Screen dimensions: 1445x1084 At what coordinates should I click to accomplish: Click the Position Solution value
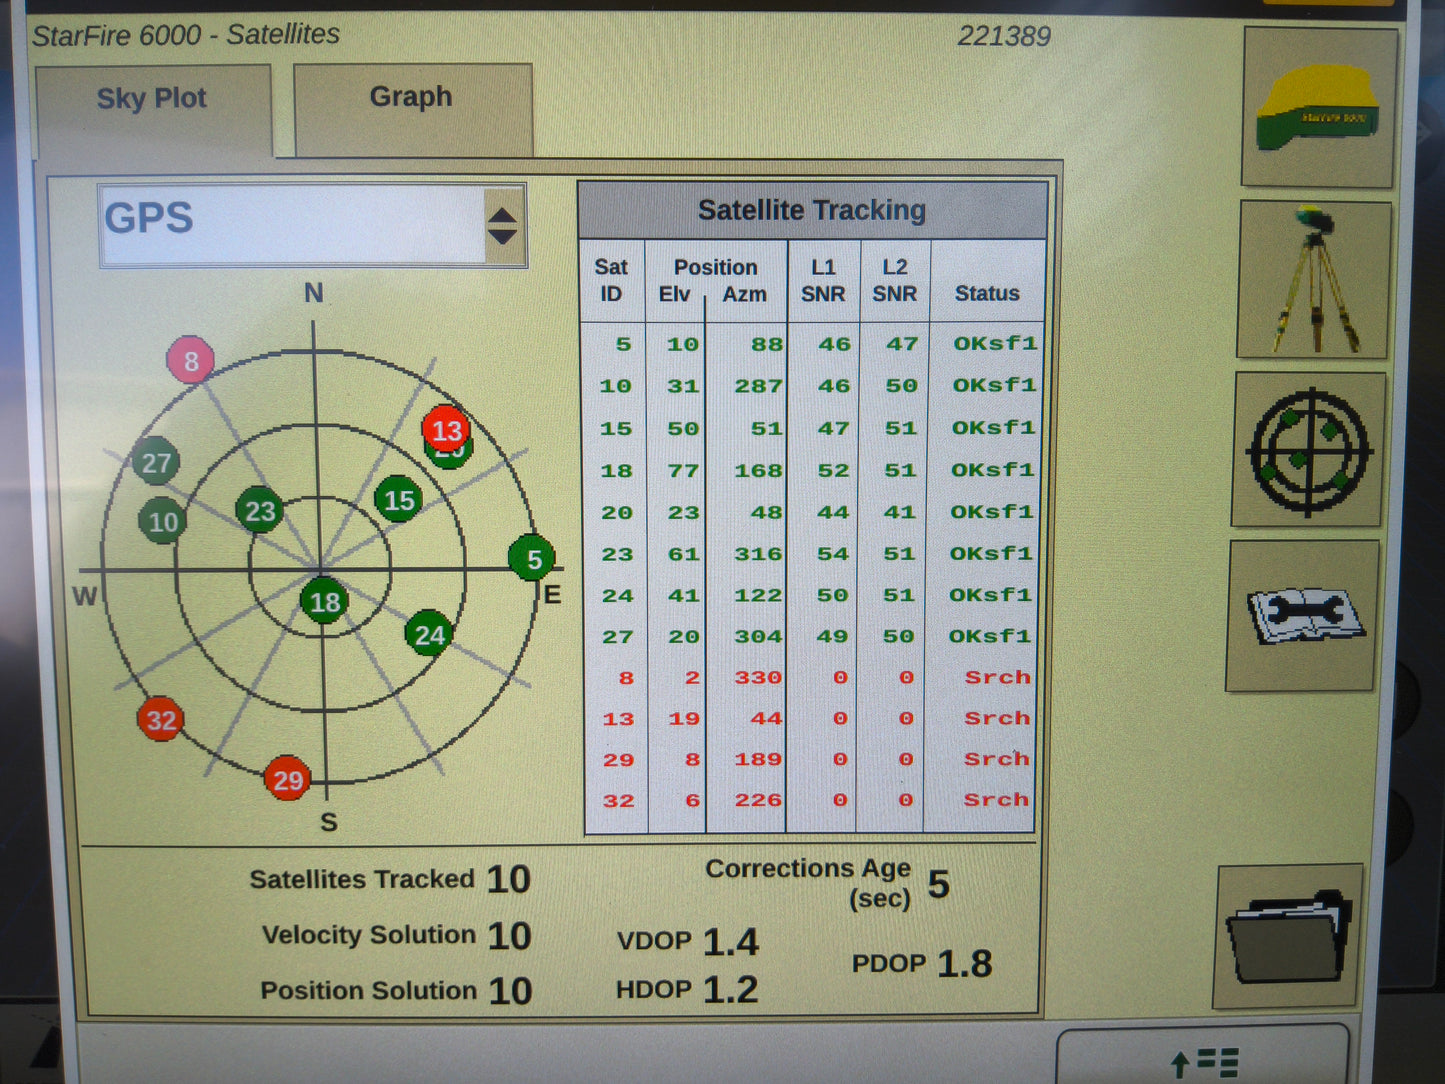[511, 991]
